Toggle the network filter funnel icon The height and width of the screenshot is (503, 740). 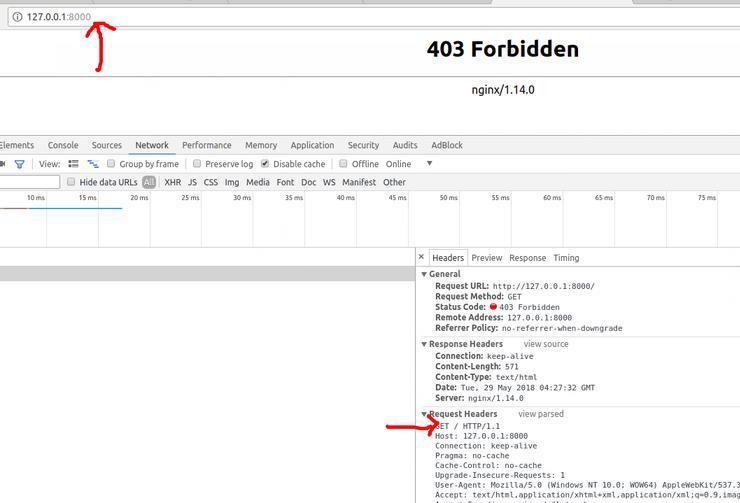pyautogui.click(x=19, y=164)
